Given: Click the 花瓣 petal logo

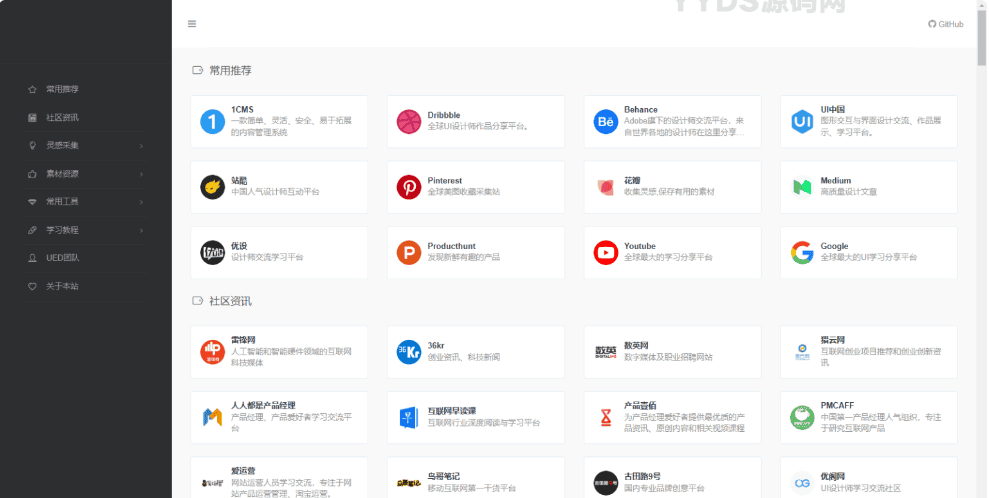Looking at the screenshot, I should 606,187.
